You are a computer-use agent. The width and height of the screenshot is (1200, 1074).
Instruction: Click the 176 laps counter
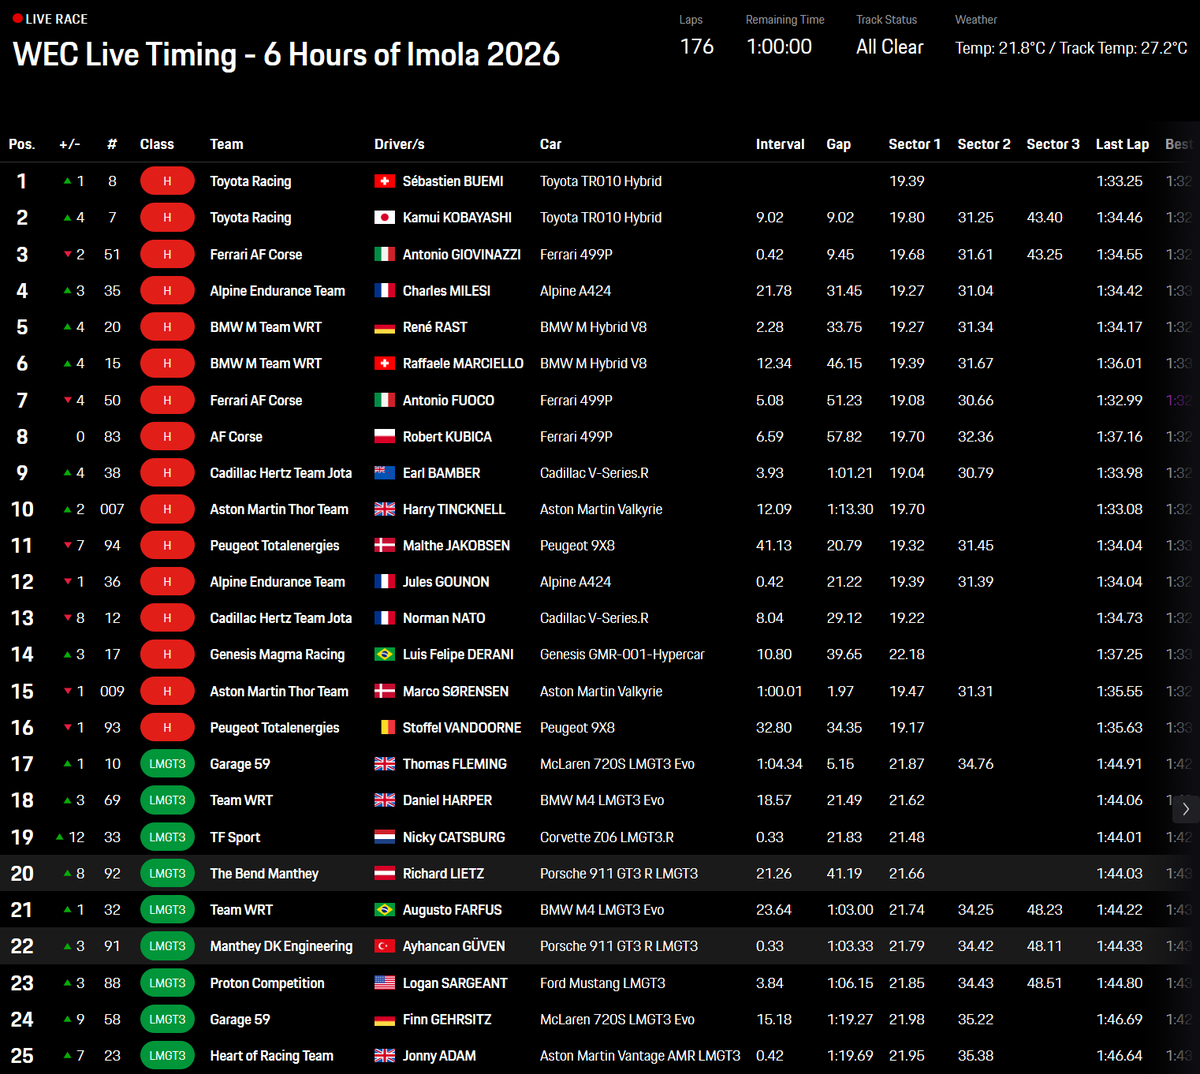[x=697, y=47]
